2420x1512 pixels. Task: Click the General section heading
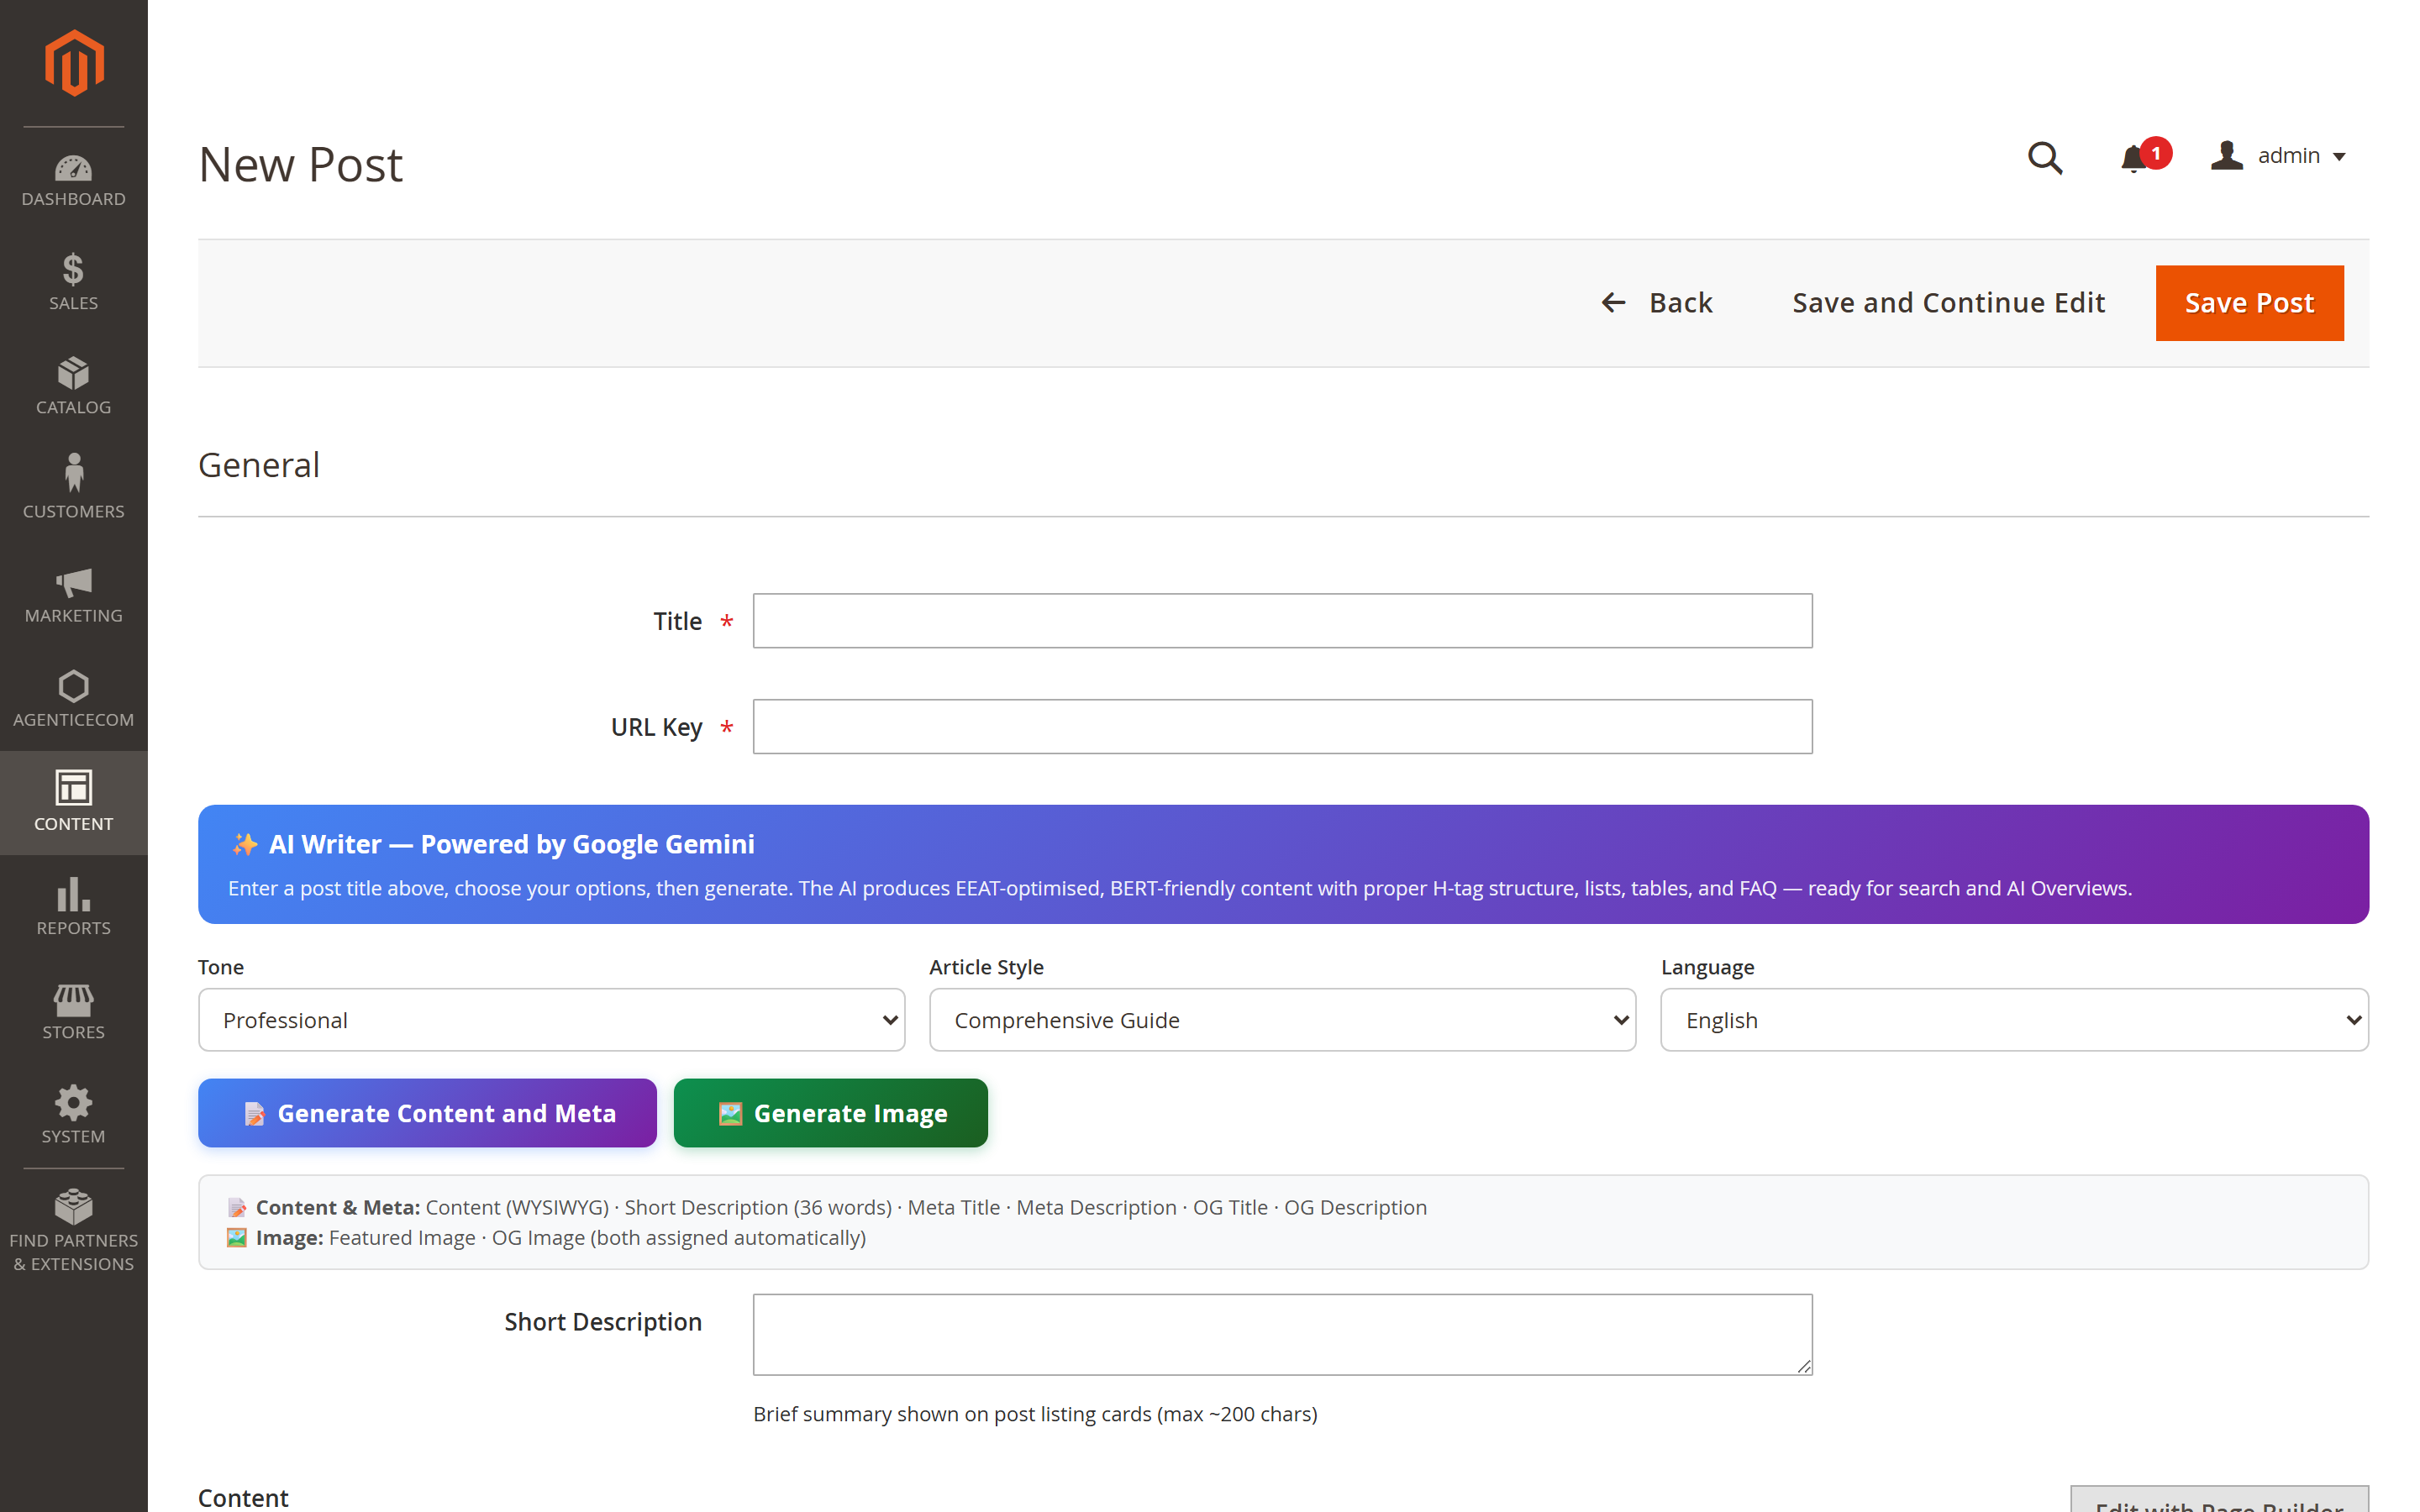[259, 465]
